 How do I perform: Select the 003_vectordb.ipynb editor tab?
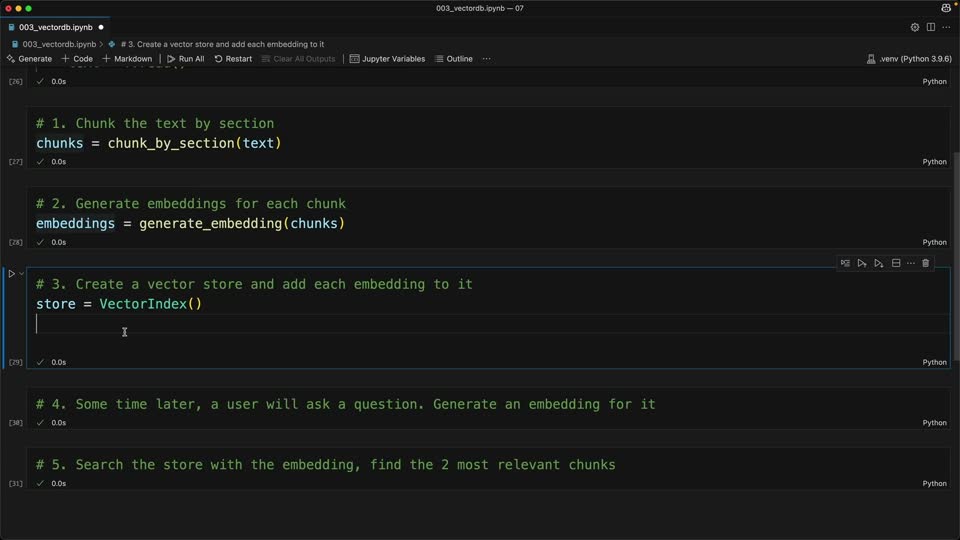click(x=55, y=27)
